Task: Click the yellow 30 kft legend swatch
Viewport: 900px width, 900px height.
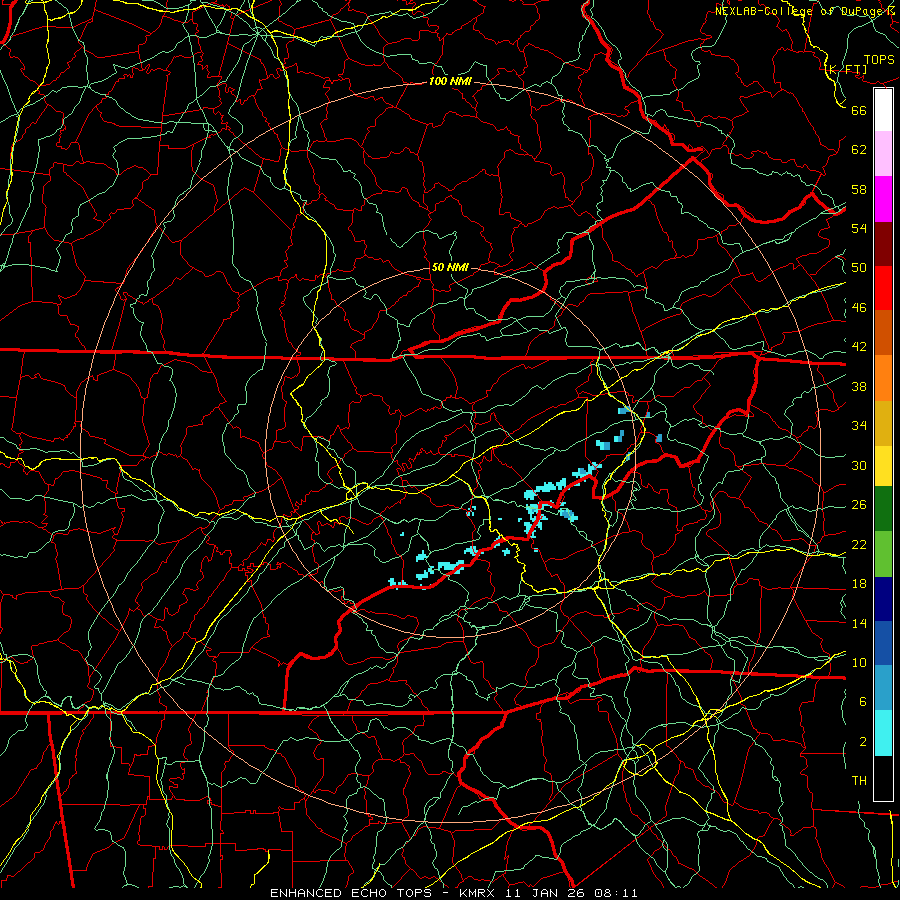Action: pos(883,466)
